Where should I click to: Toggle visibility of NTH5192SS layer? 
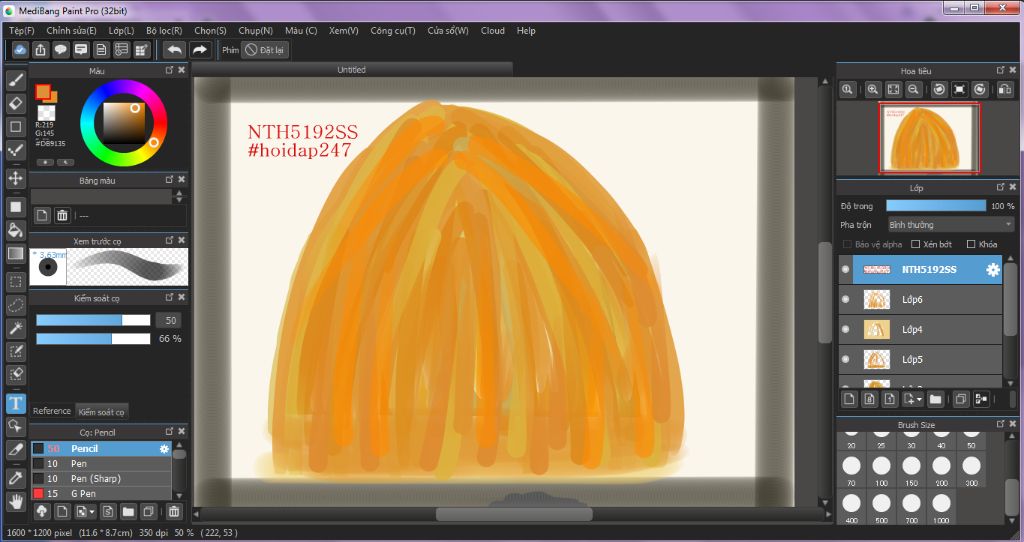coord(846,269)
